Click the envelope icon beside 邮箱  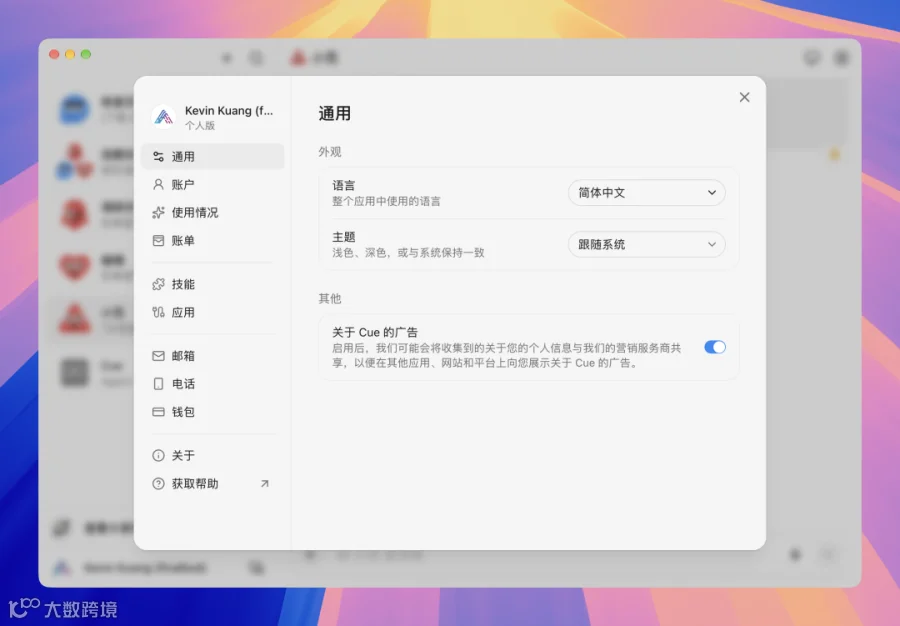coord(158,356)
